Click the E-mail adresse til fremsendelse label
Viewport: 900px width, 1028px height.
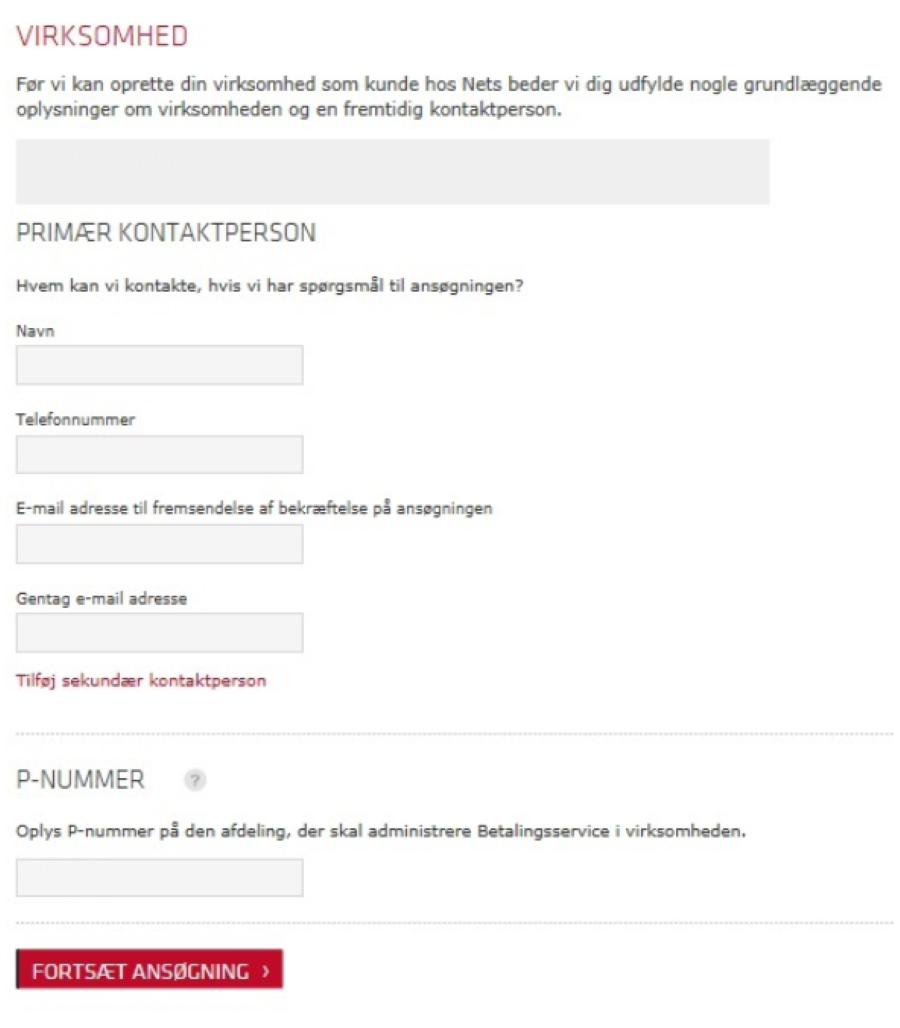(x=254, y=508)
